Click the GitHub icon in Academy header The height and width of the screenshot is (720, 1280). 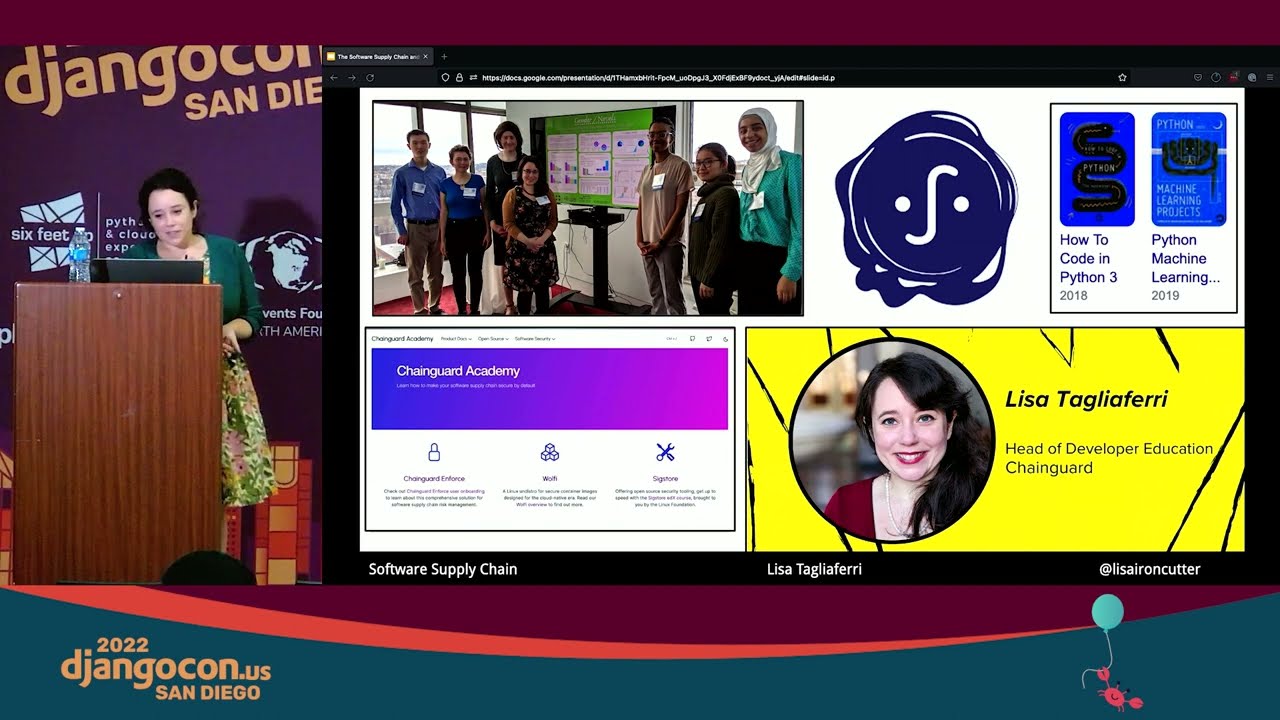tap(692, 339)
